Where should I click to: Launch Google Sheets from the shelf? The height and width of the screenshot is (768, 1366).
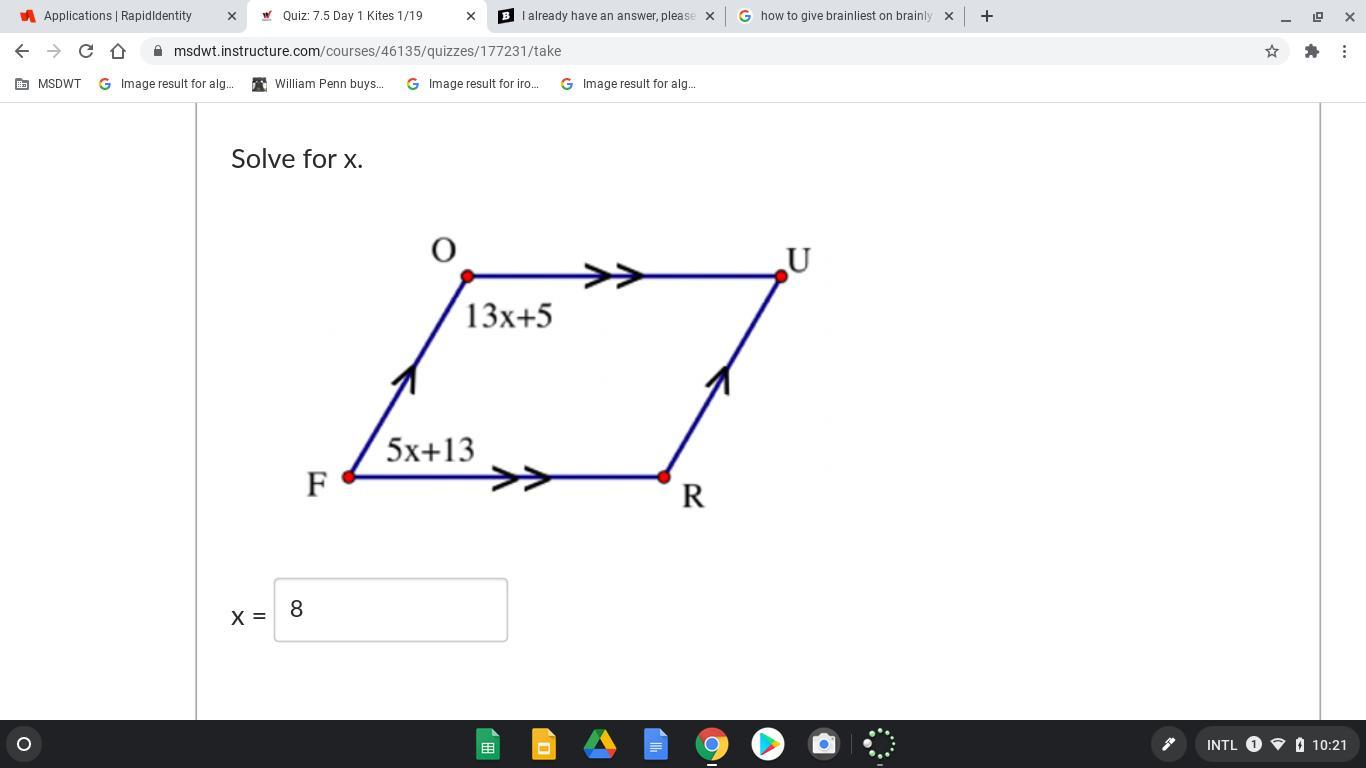pos(488,744)
